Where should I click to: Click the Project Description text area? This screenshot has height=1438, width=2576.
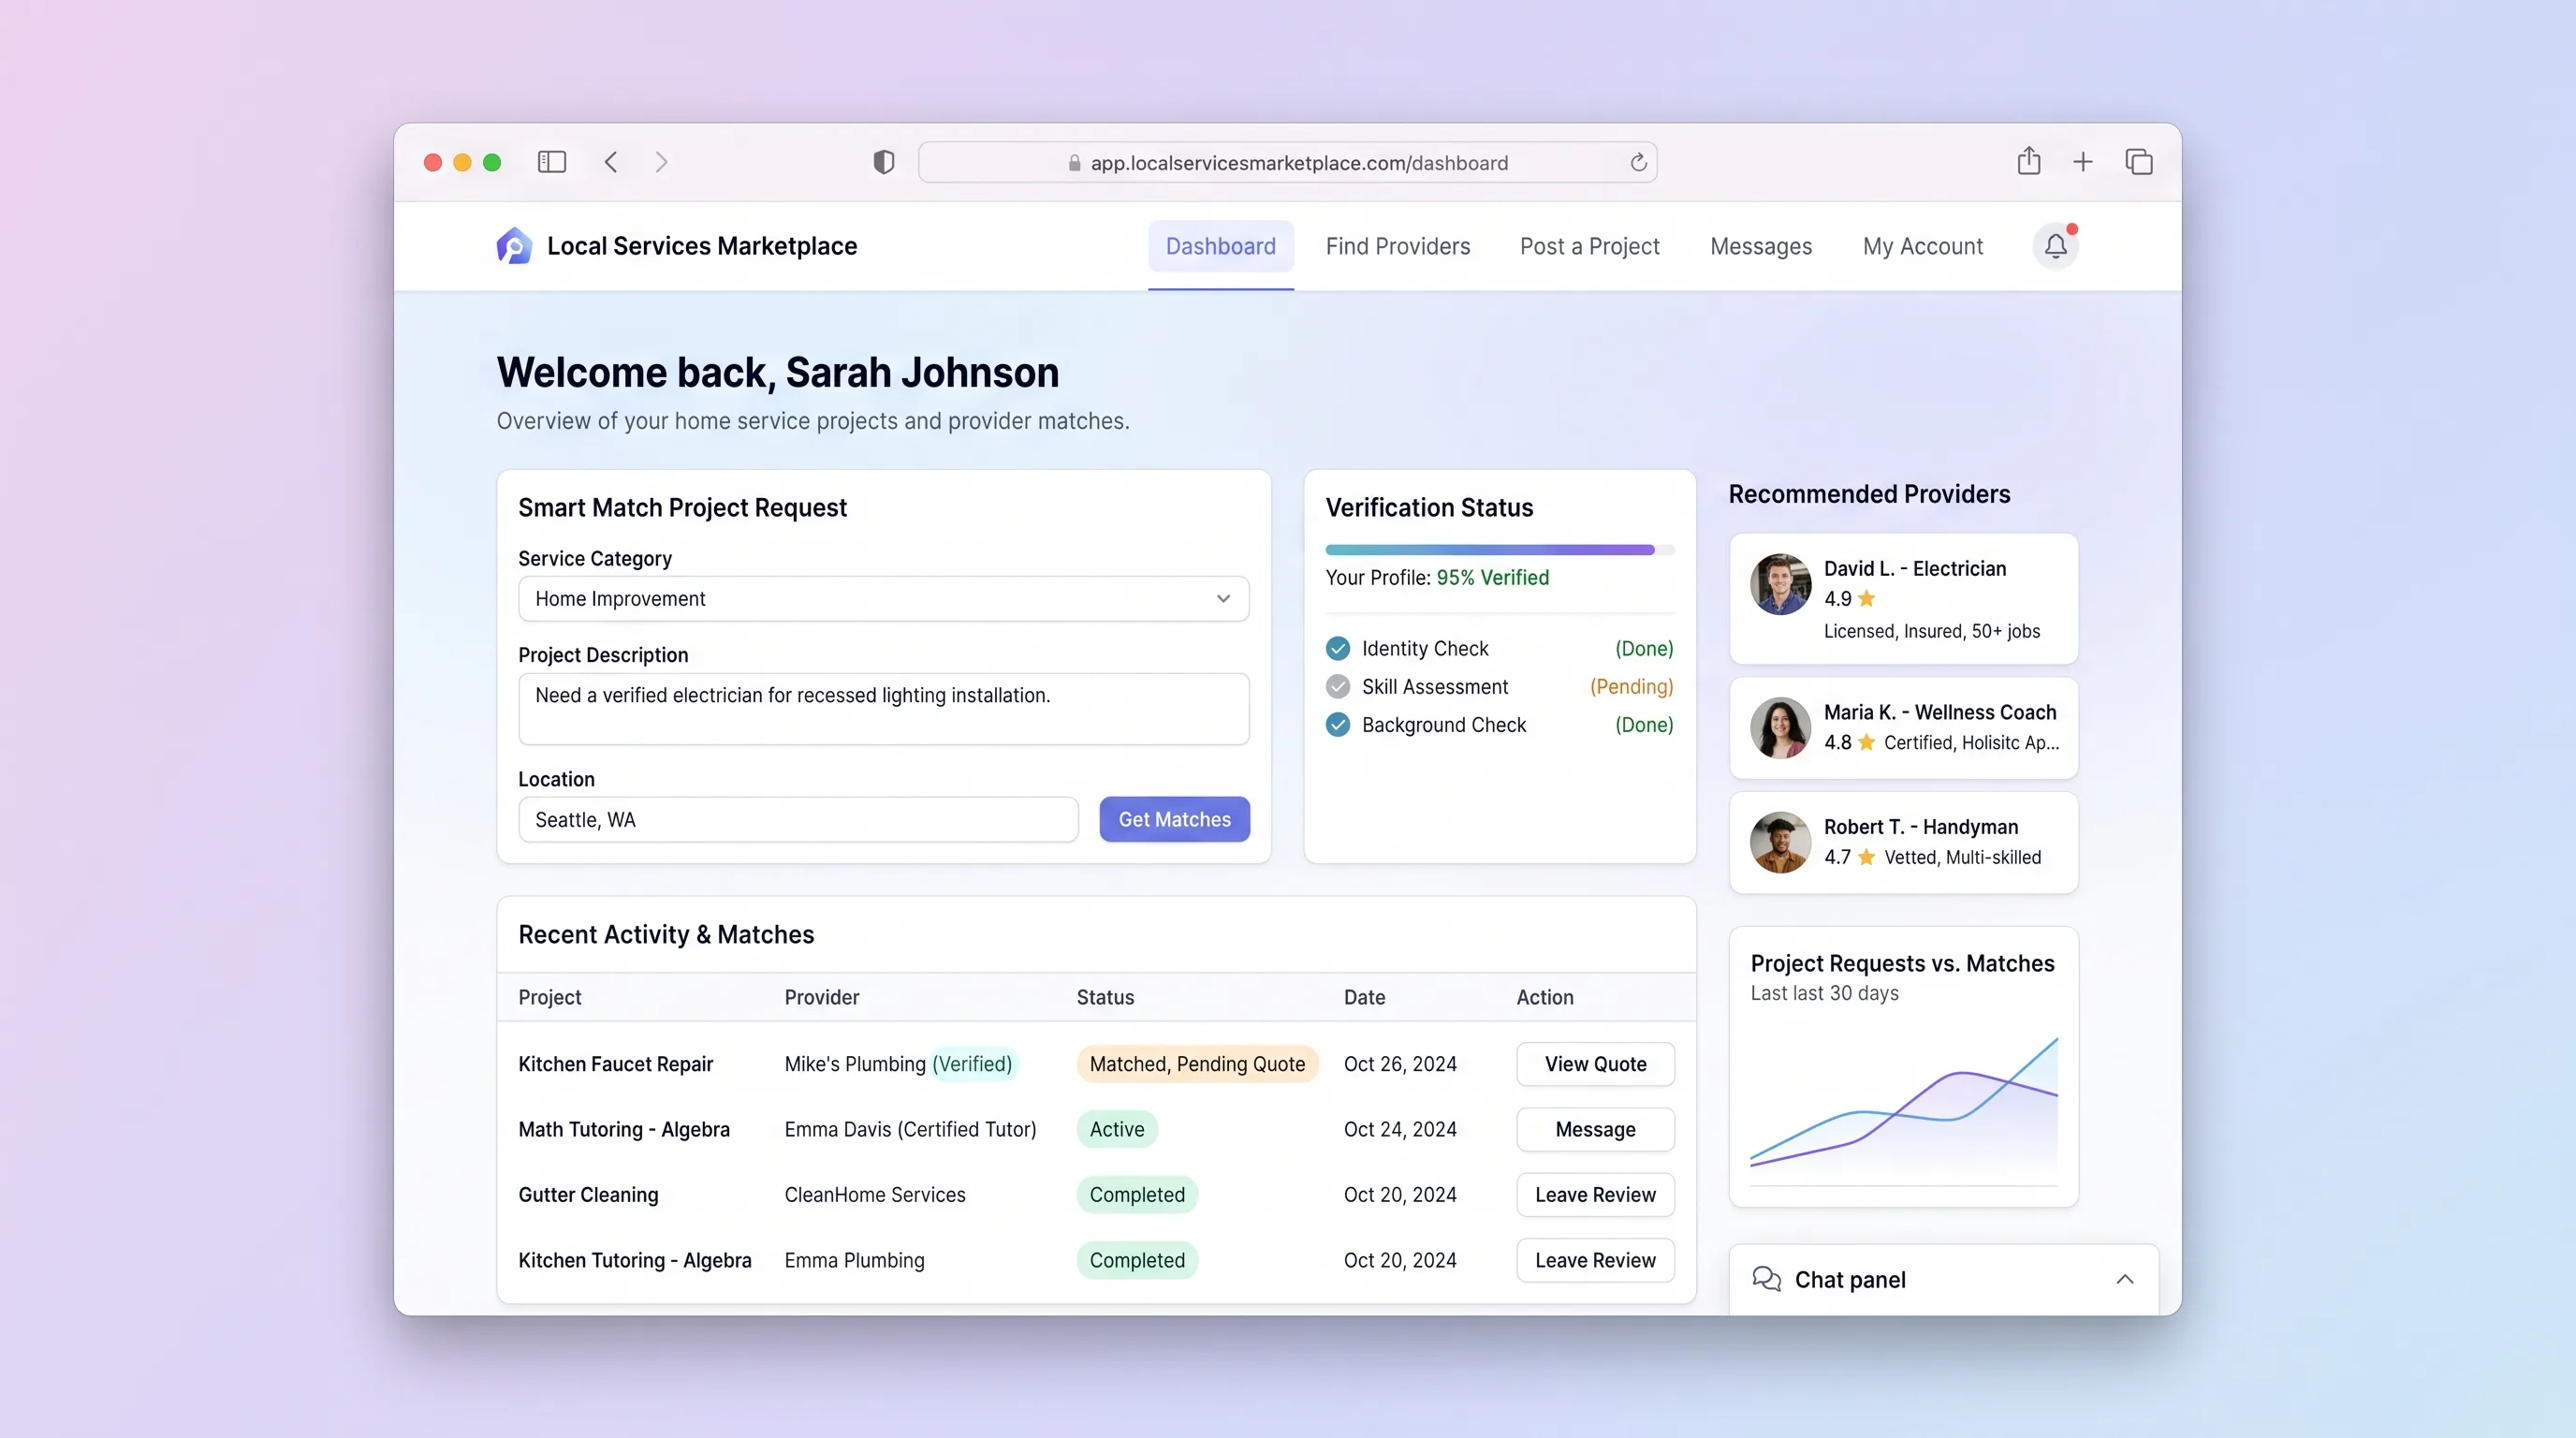(883, 708)
